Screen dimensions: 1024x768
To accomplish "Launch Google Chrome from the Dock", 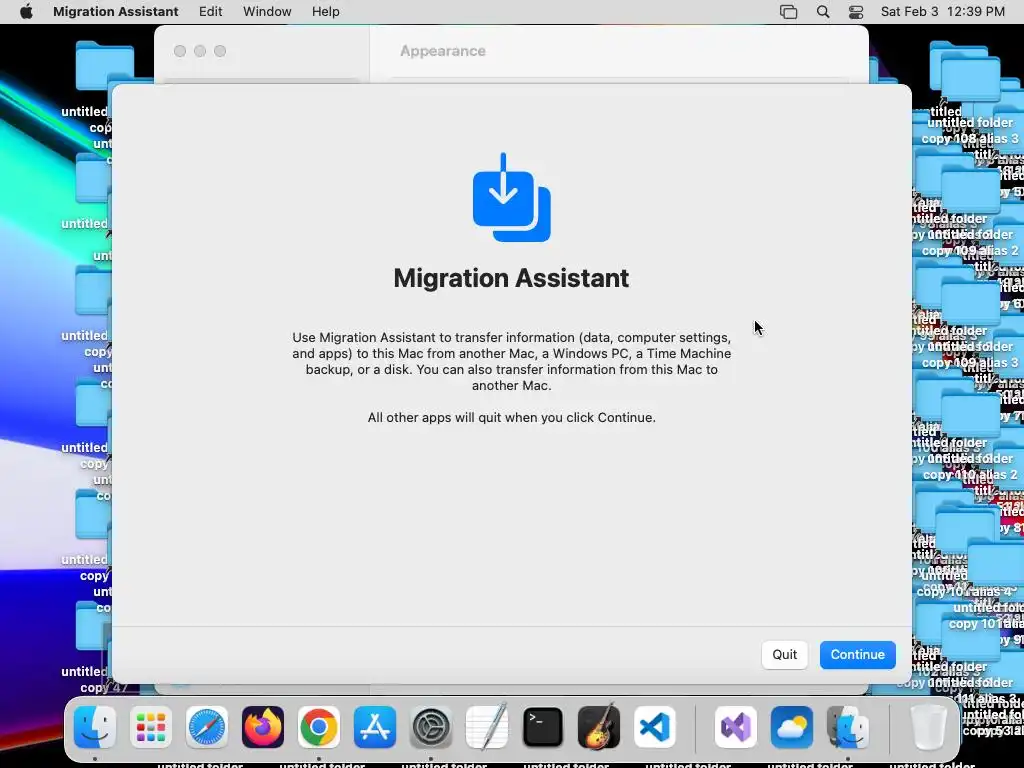I will 319,726.
